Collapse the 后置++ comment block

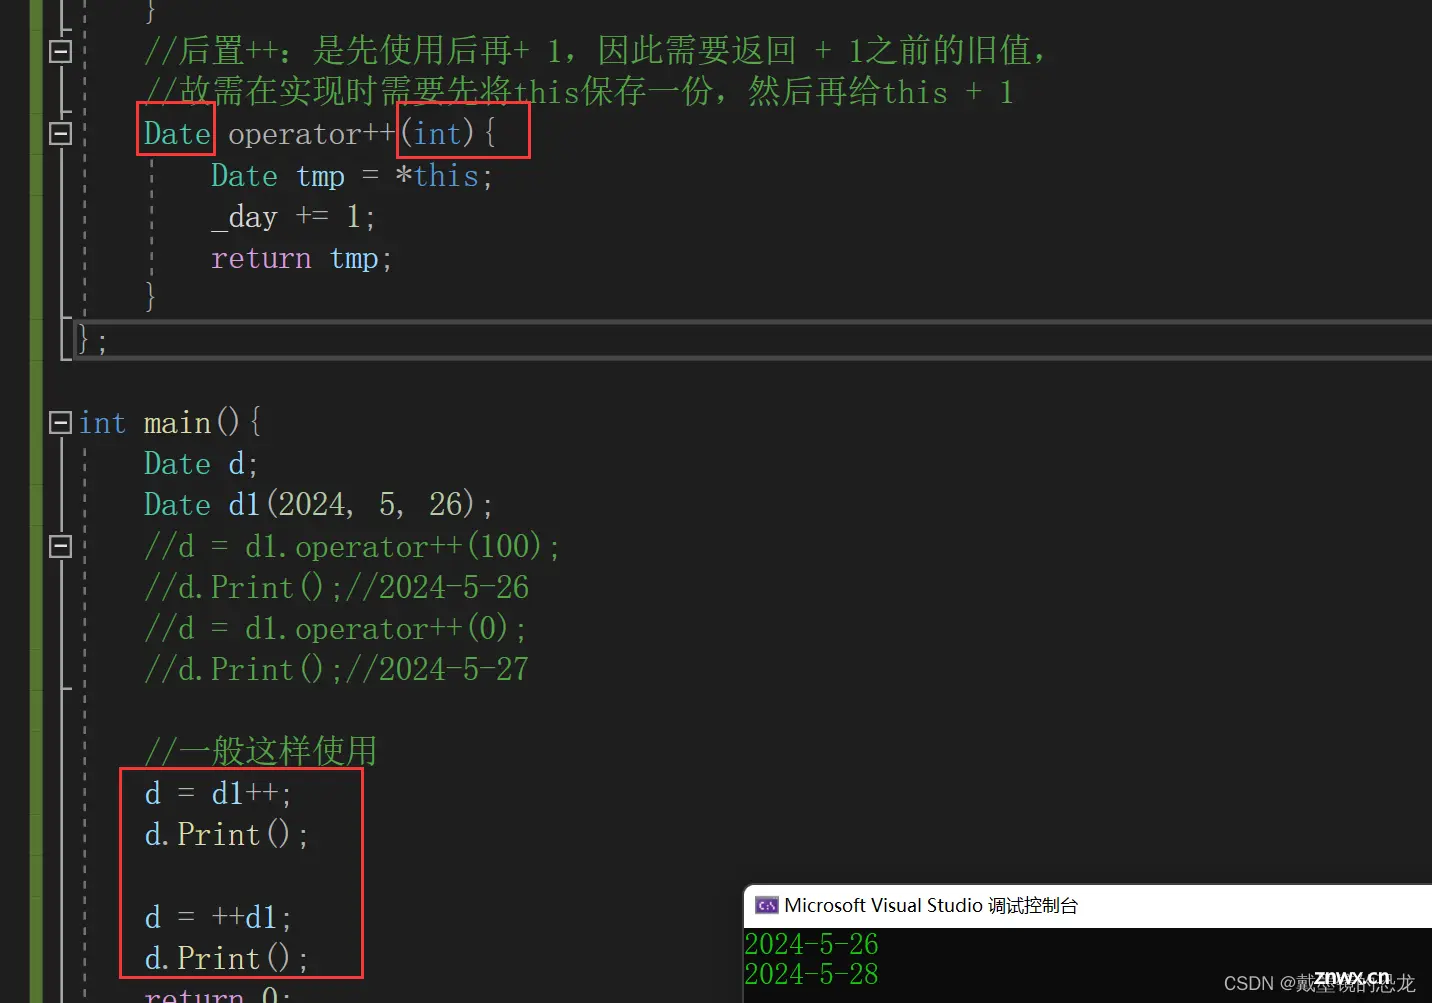(x=61, y=51)
